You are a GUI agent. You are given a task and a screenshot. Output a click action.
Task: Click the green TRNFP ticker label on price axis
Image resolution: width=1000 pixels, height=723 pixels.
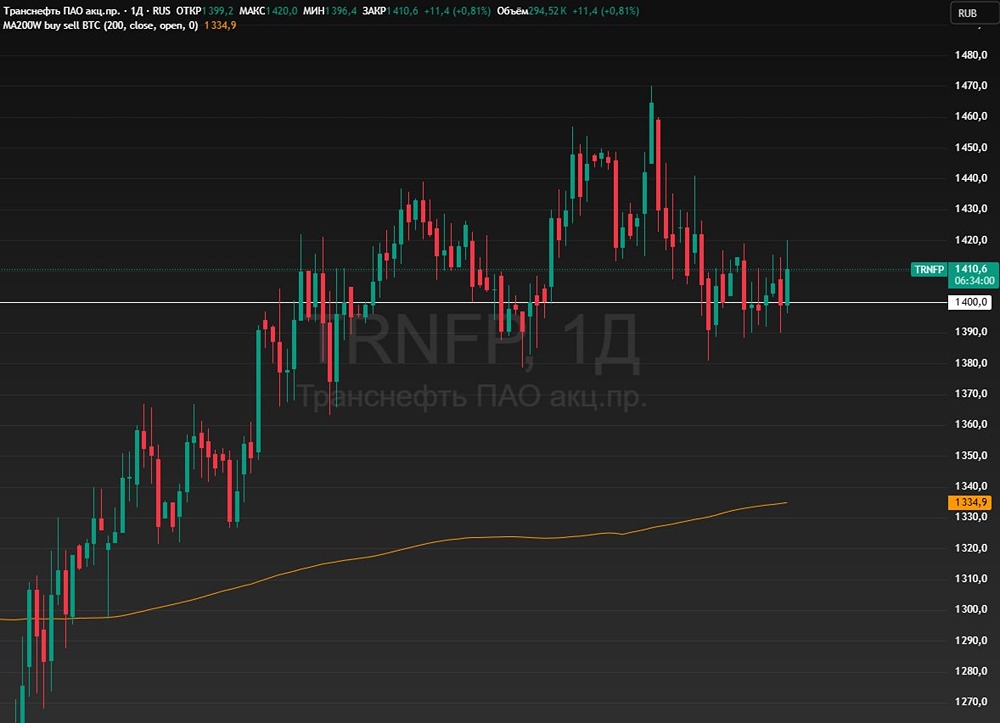tap(929, 270)
